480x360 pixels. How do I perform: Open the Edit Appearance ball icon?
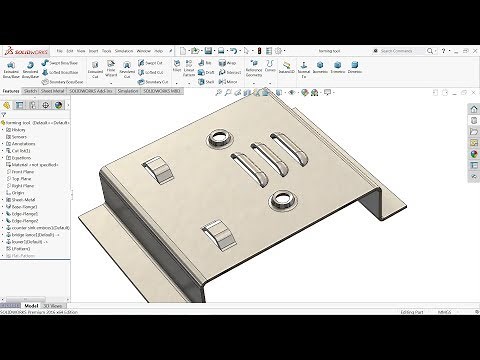[x=304, y=93]
